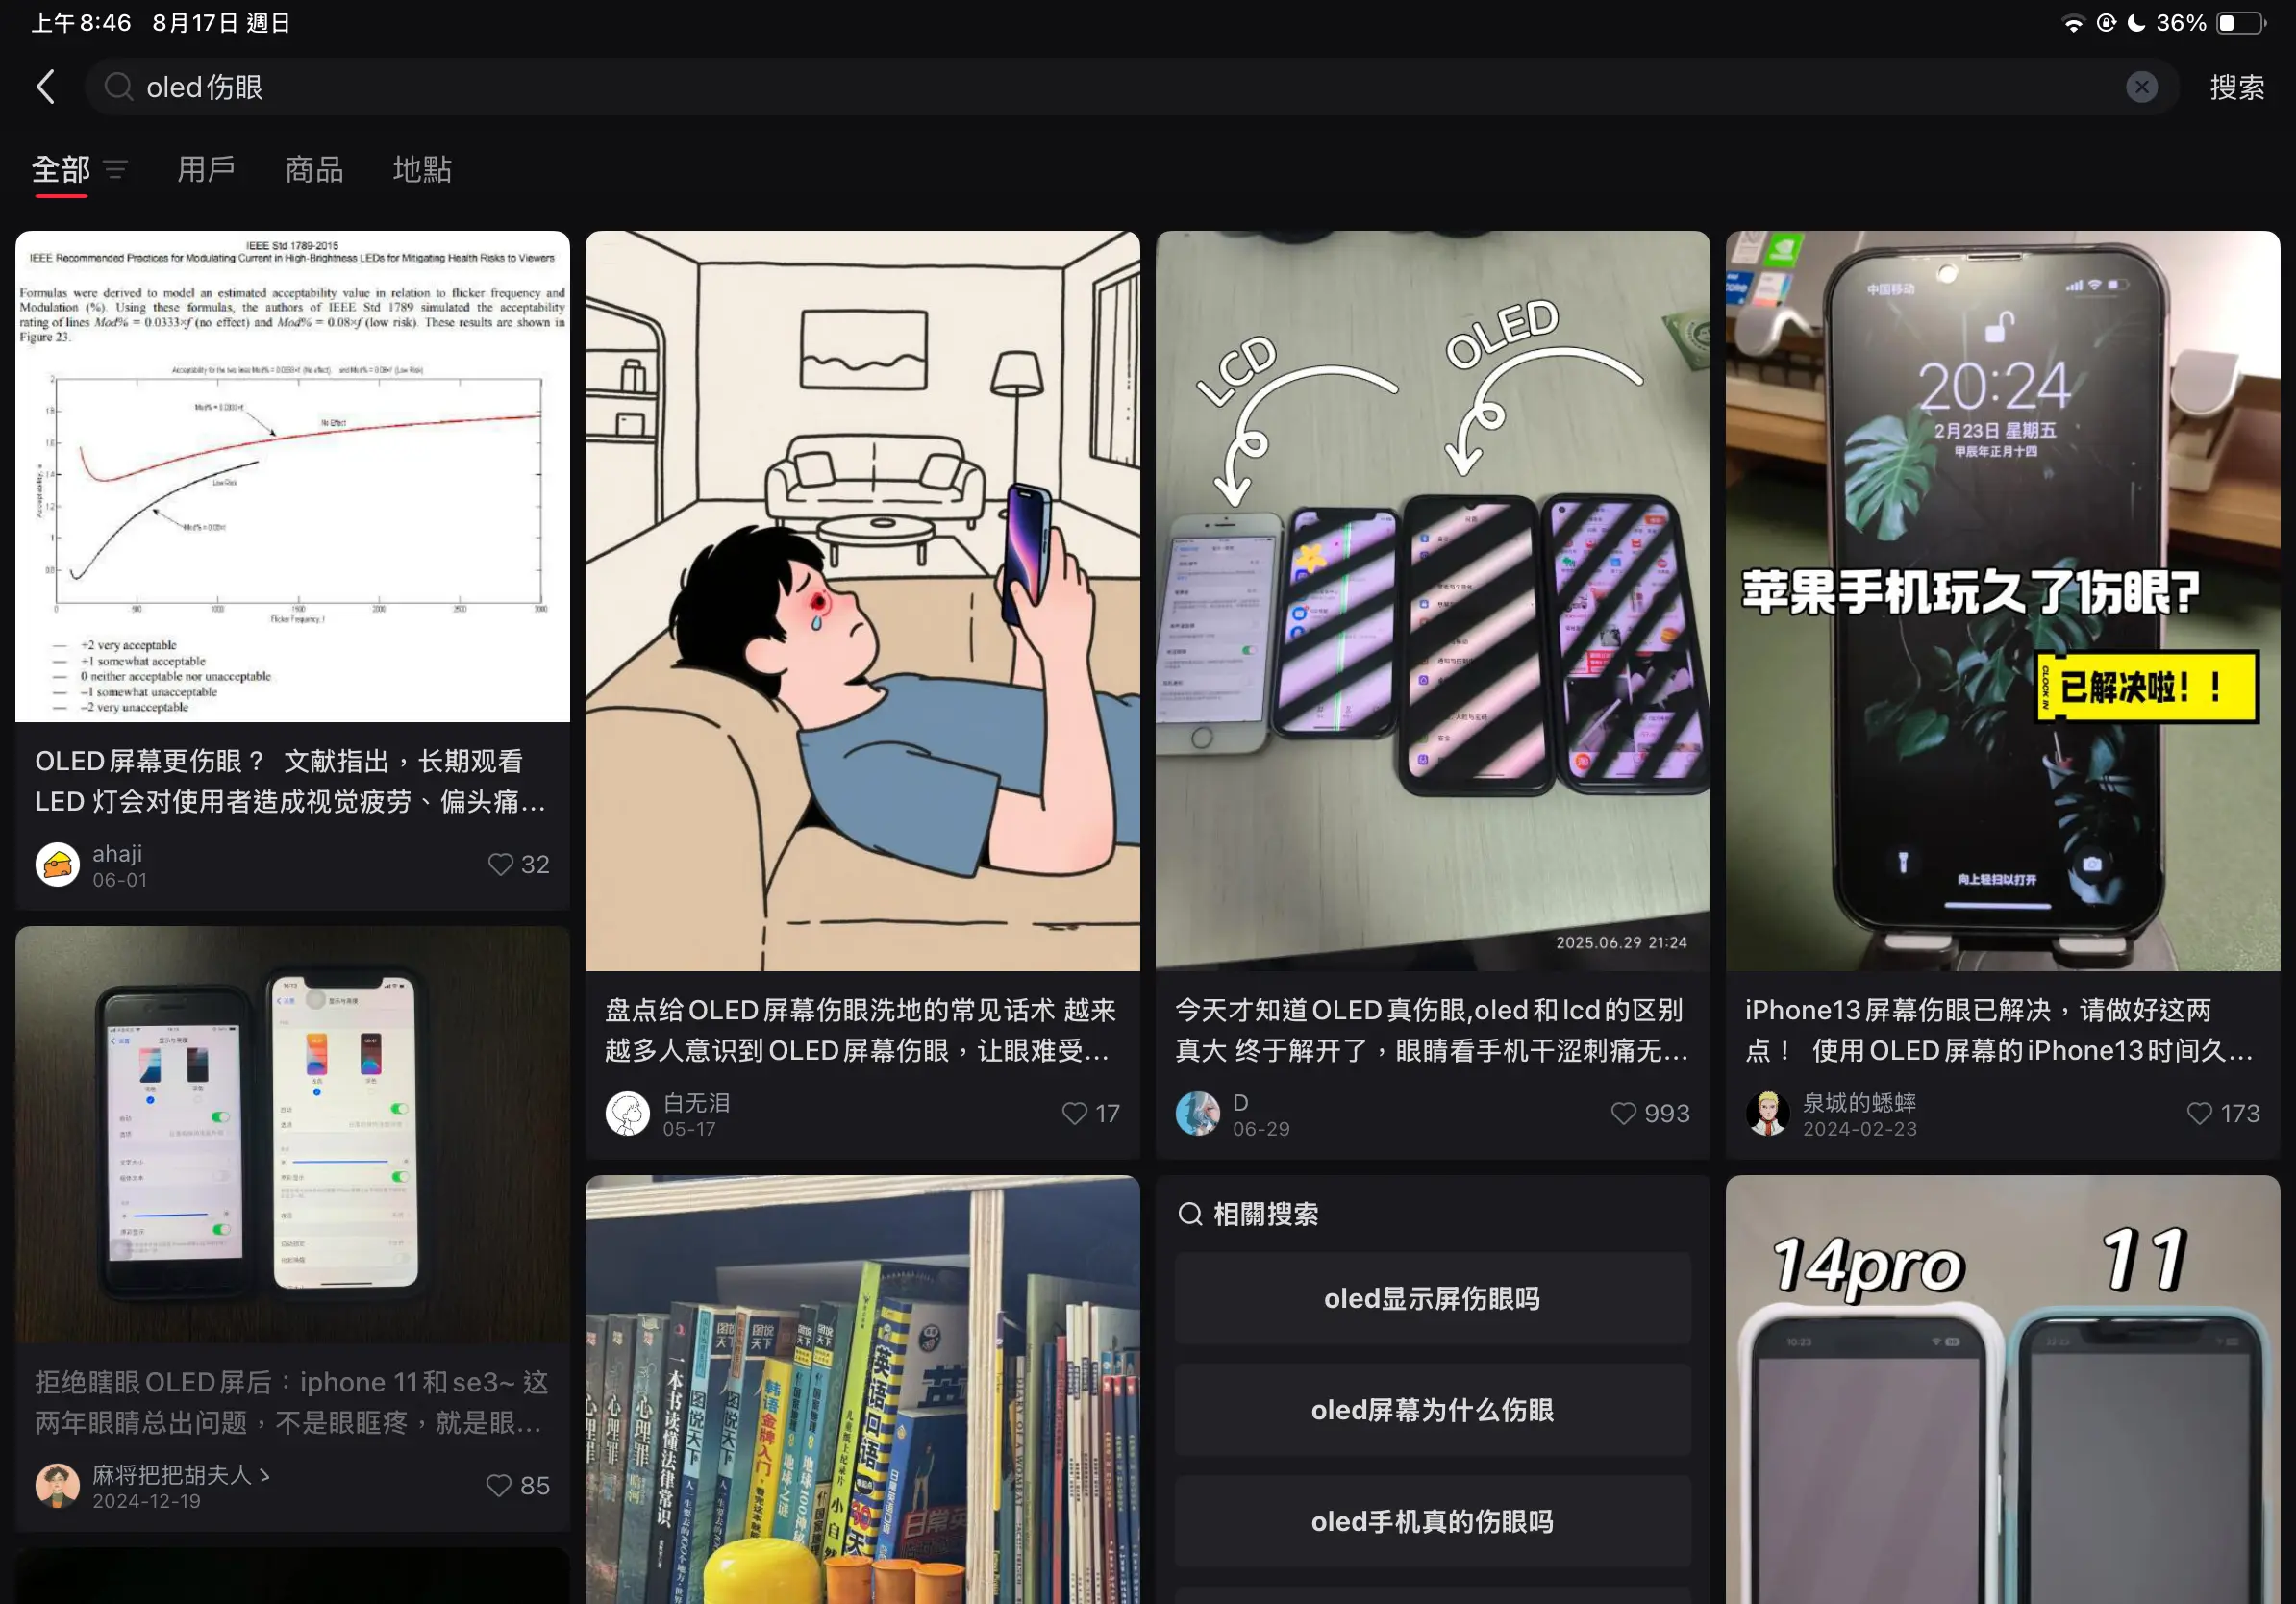Like the ahaji post with the heart icon
2296x1604 pixels.
point(501,864)
